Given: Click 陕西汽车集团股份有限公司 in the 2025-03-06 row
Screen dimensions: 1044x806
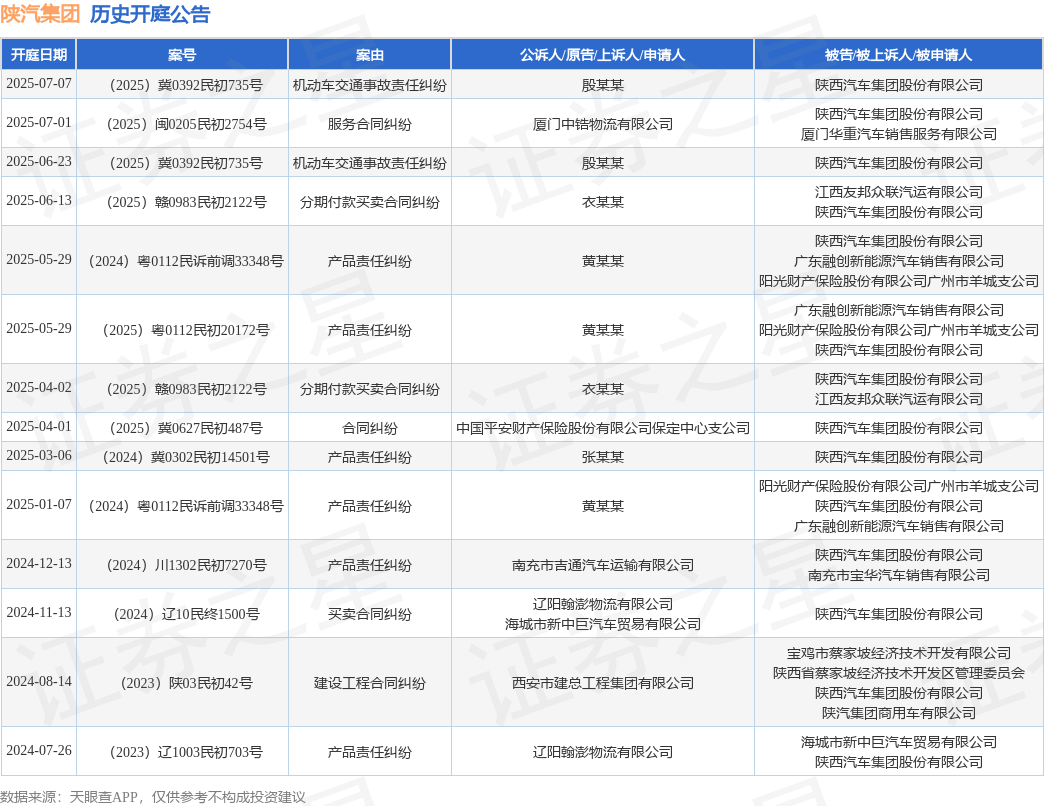Looking at the screenshot, I should tap(898, 457).
